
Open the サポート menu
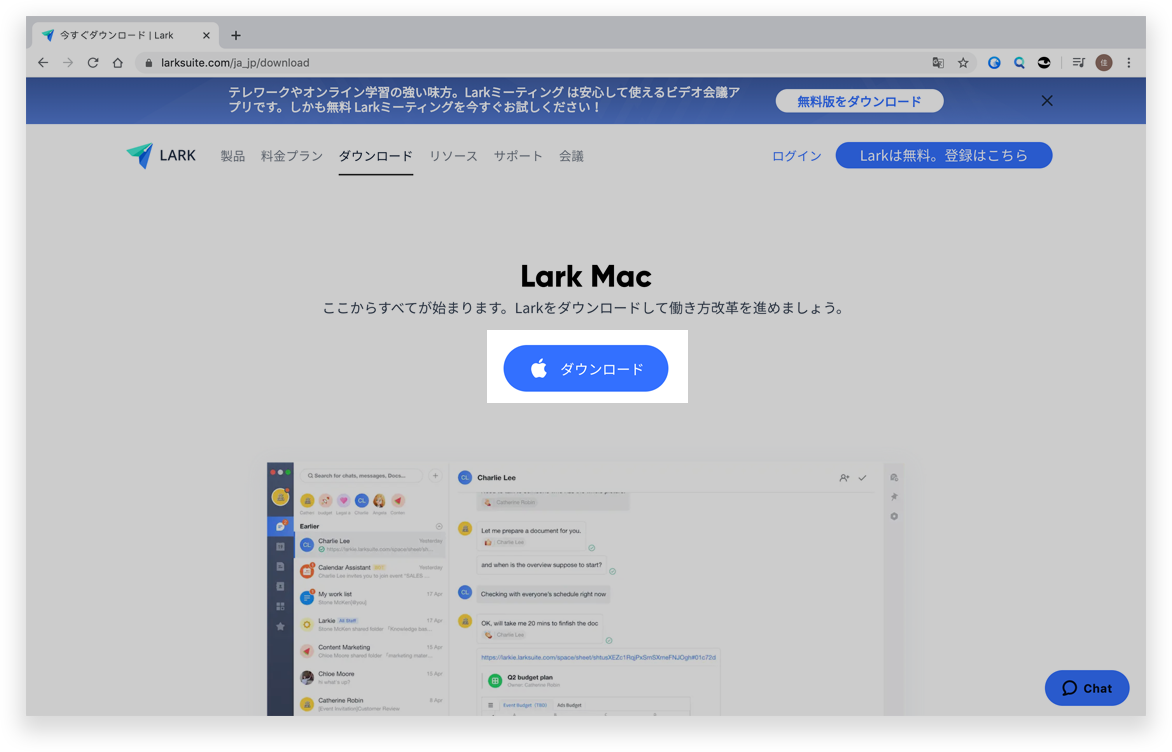[518, 156]
